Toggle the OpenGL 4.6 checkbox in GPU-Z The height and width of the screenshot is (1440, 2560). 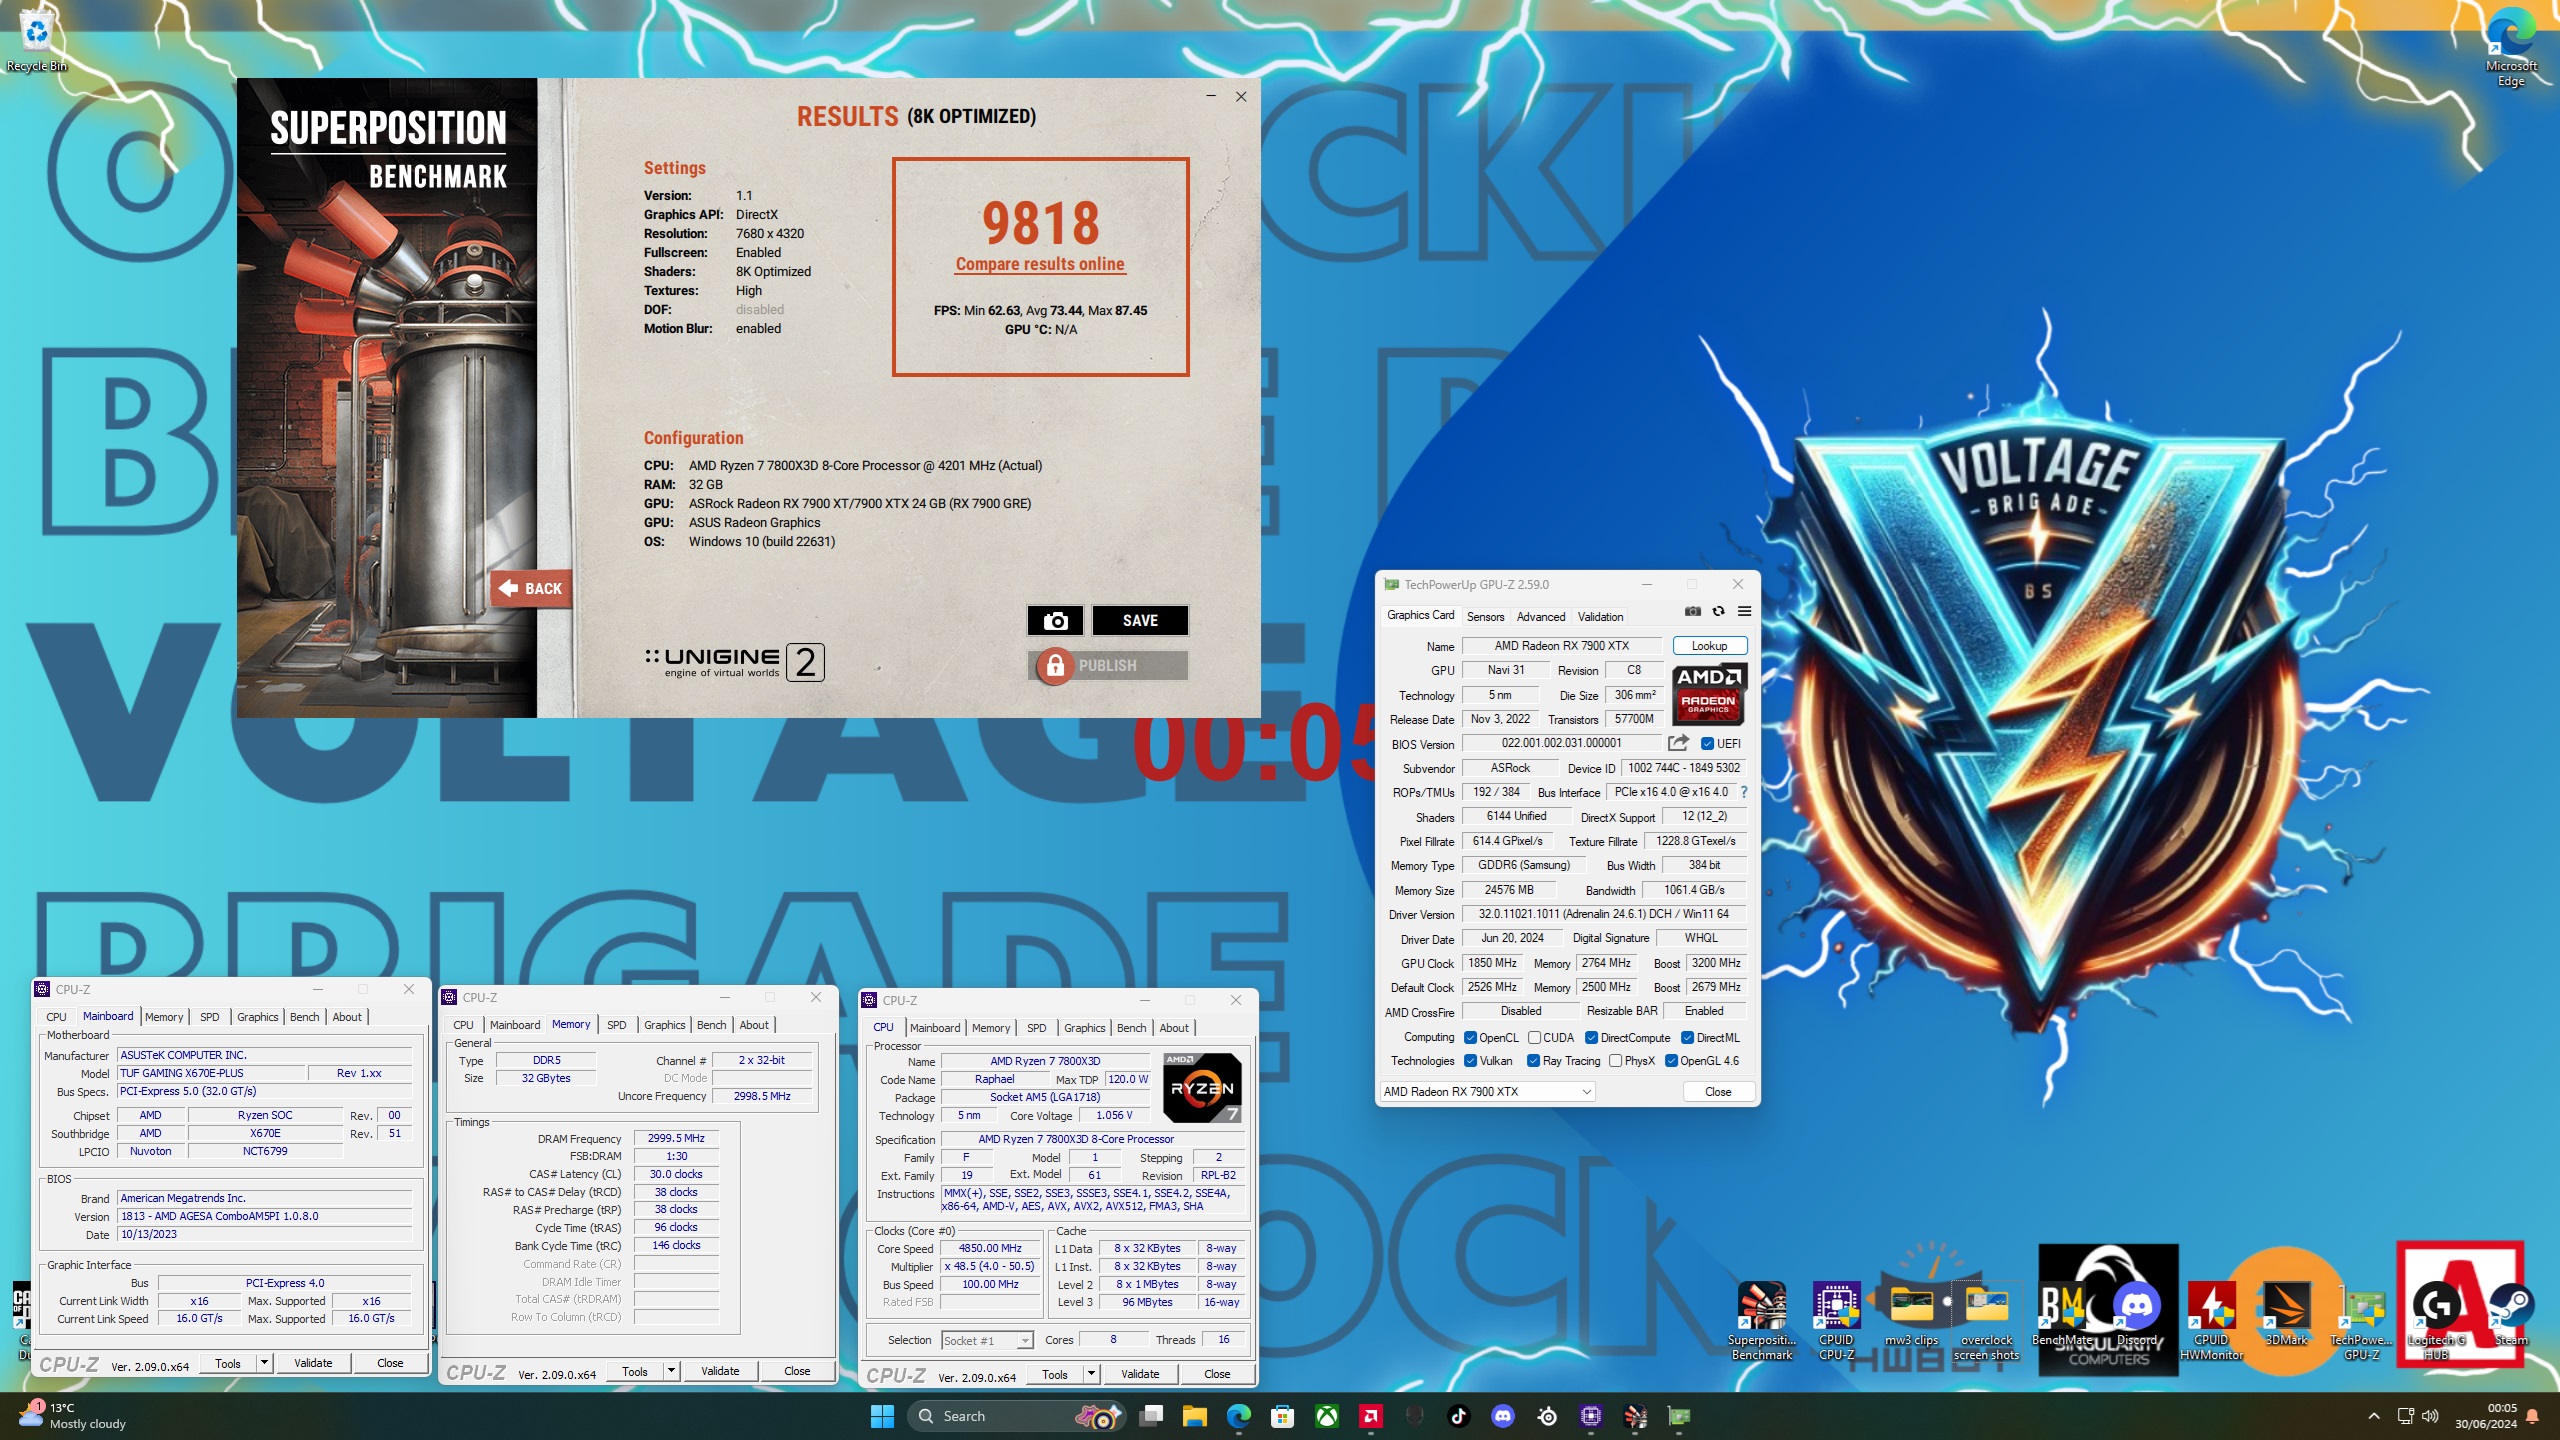(1671, 1061)
